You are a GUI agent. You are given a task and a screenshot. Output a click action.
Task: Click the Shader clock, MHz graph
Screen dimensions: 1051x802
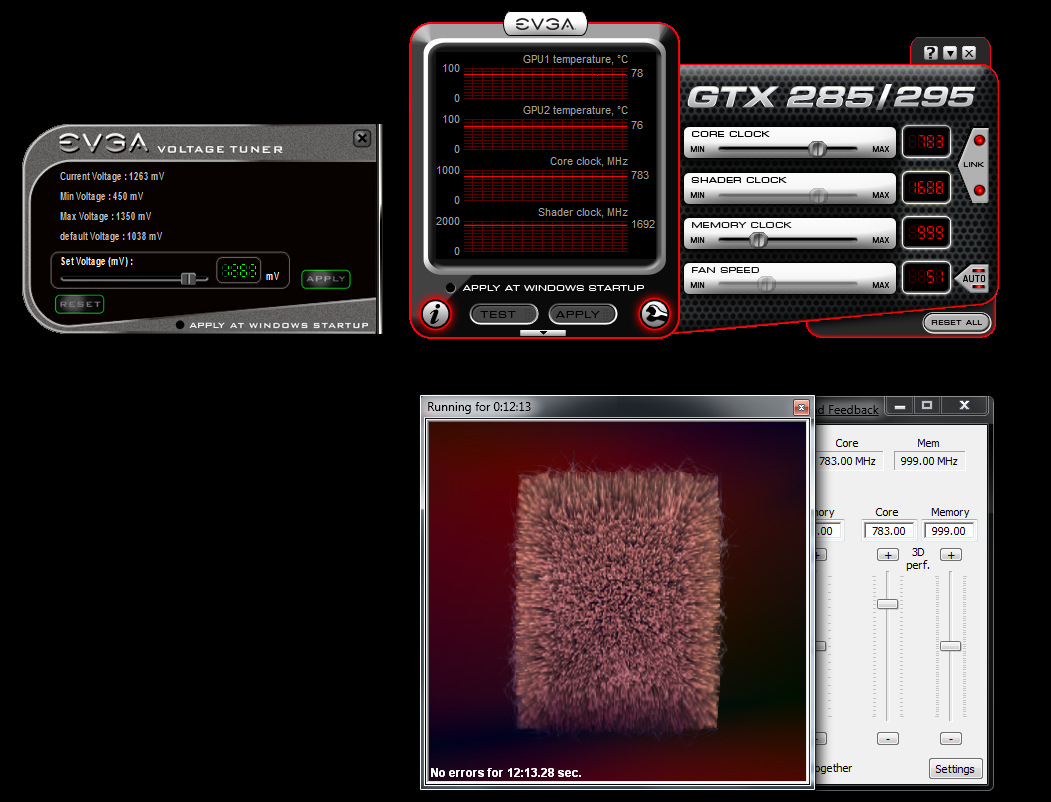tap(546, 236)
